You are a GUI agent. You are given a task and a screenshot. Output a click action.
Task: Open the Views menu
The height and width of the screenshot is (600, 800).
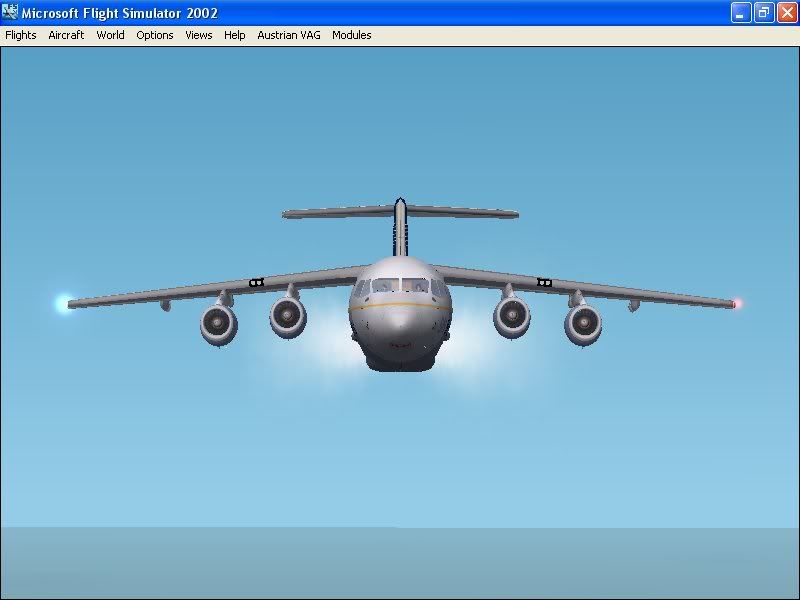(198, 35)
